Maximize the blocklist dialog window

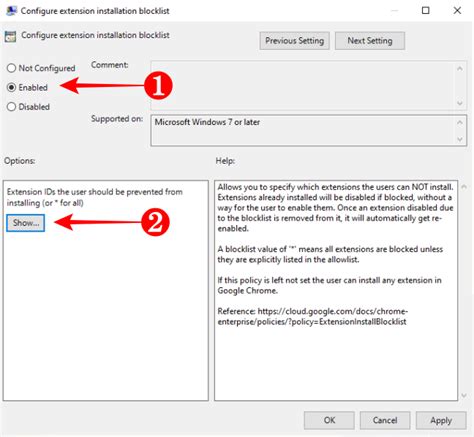[x=426, y=11]
